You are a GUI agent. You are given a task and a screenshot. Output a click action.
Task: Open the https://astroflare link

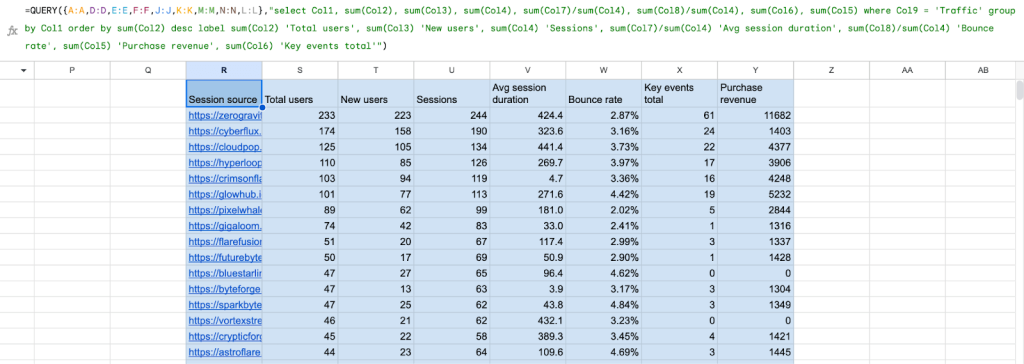pos(225,352)
